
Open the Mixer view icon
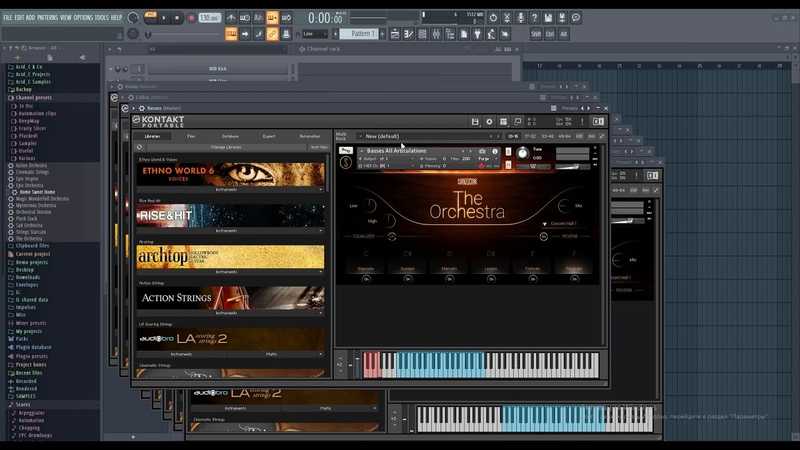[436, 34]
